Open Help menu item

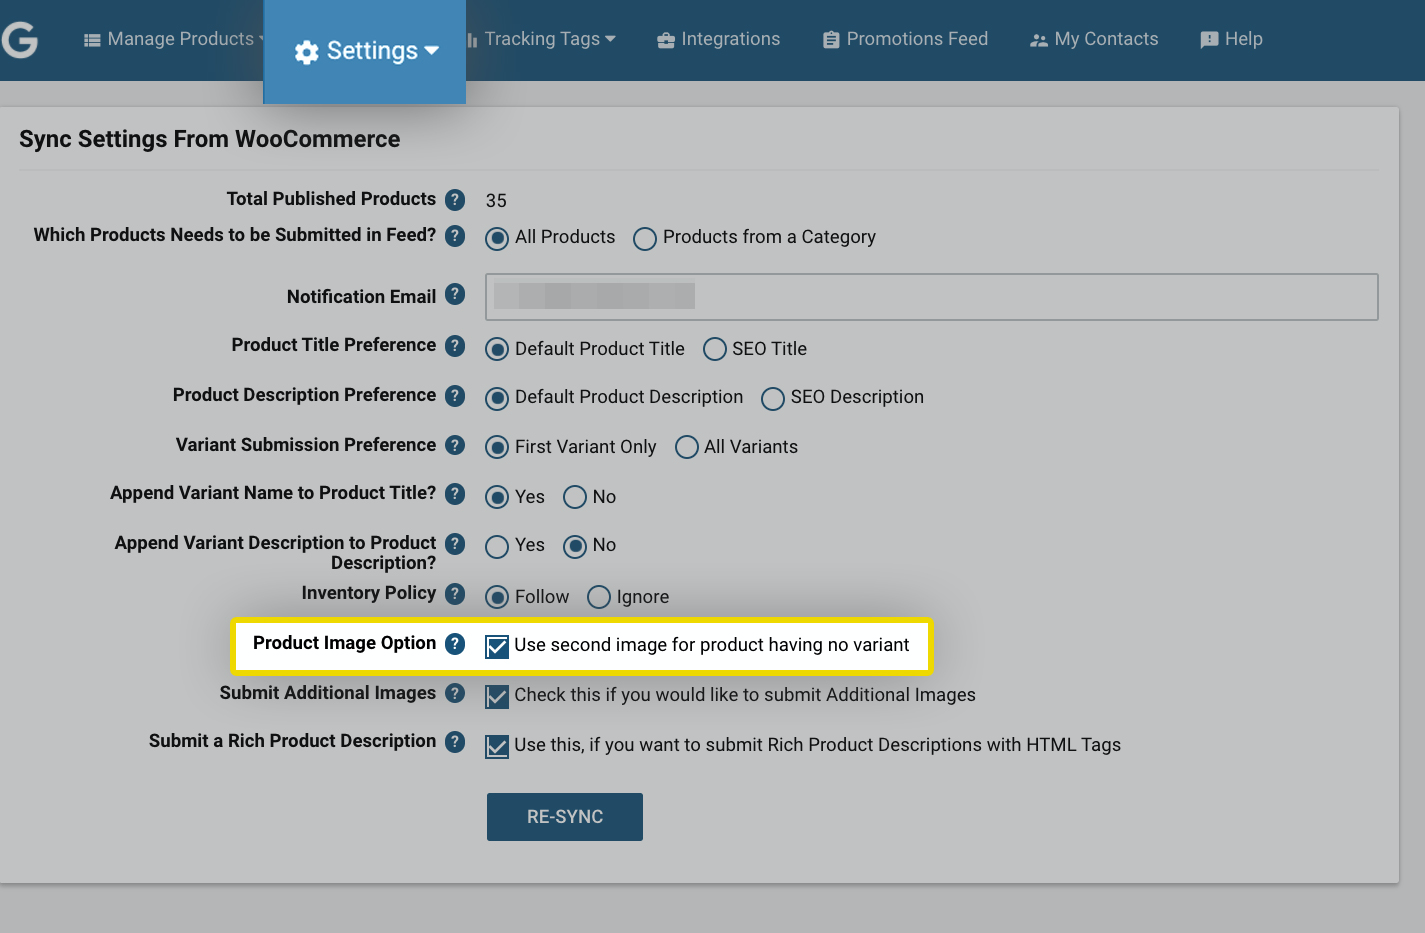click(1231, 39)
